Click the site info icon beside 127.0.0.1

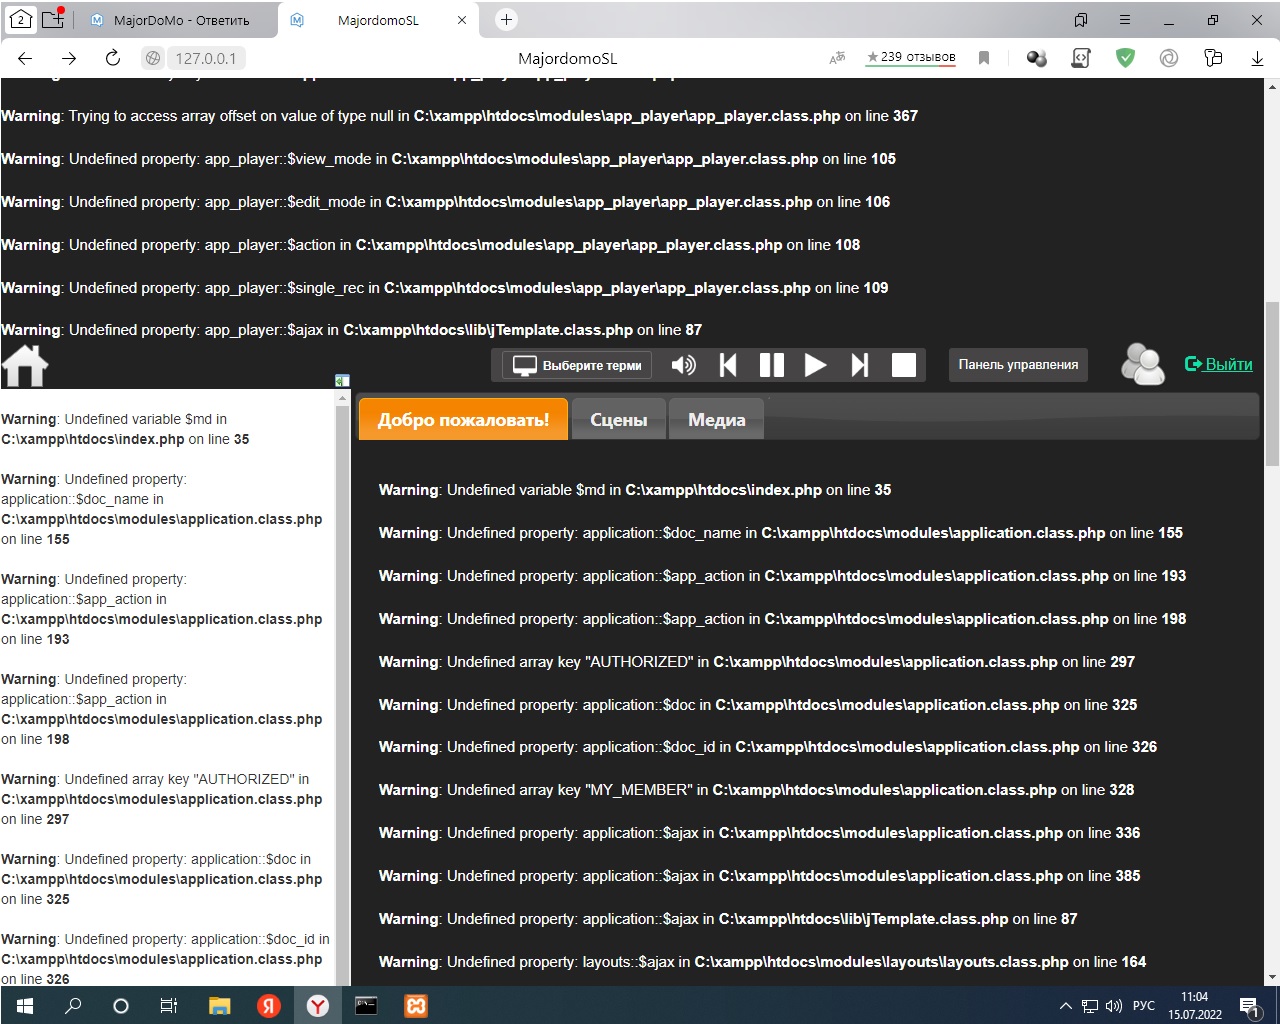pyautogui.click(x=153, y=58)
